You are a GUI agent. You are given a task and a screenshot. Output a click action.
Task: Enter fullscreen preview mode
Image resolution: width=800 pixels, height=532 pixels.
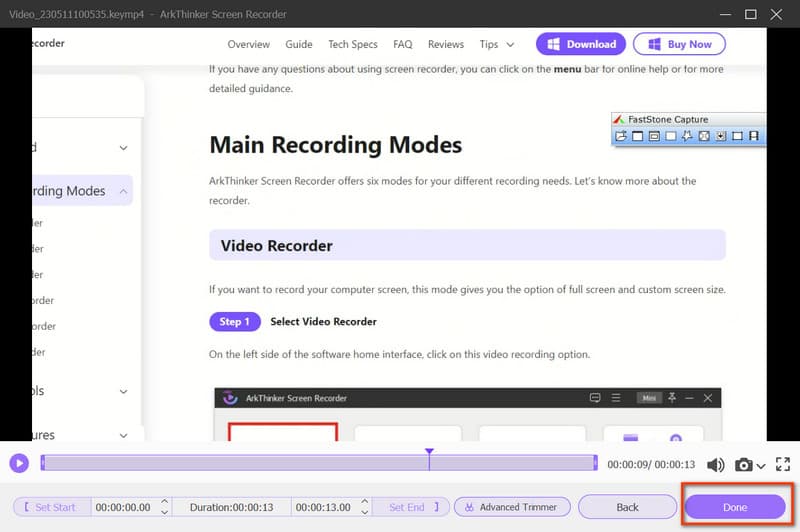click(x=783, y=464)
